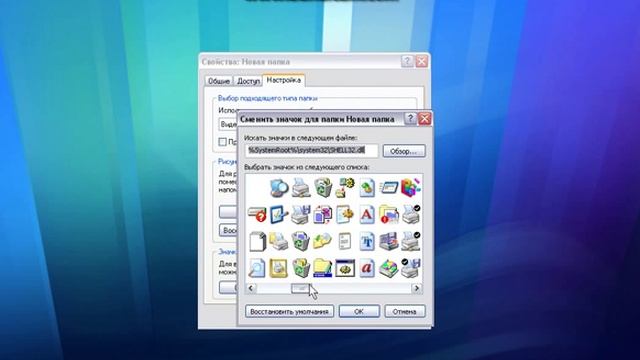This screenshot has width=640, height=360.
Task: Choose the colorful cubes icon
Action: coord(410,188)
